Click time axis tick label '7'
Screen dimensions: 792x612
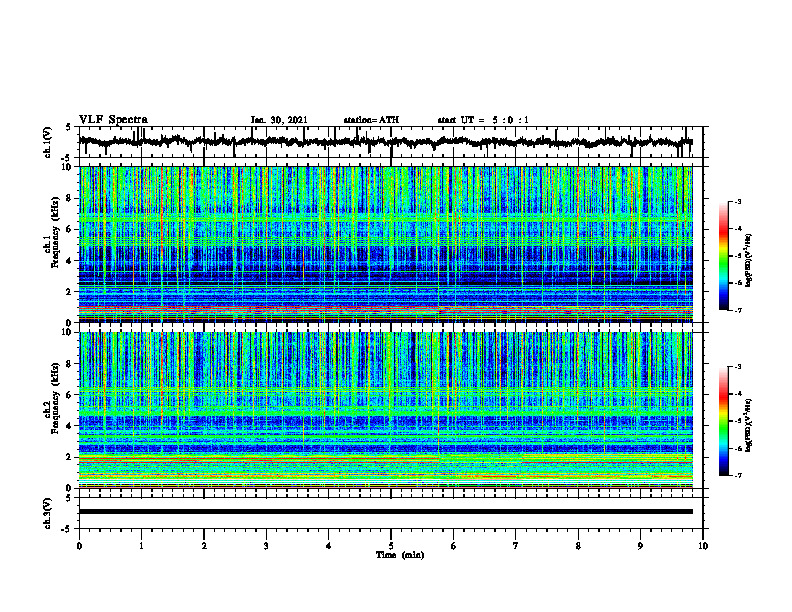(x=516, y=546)
